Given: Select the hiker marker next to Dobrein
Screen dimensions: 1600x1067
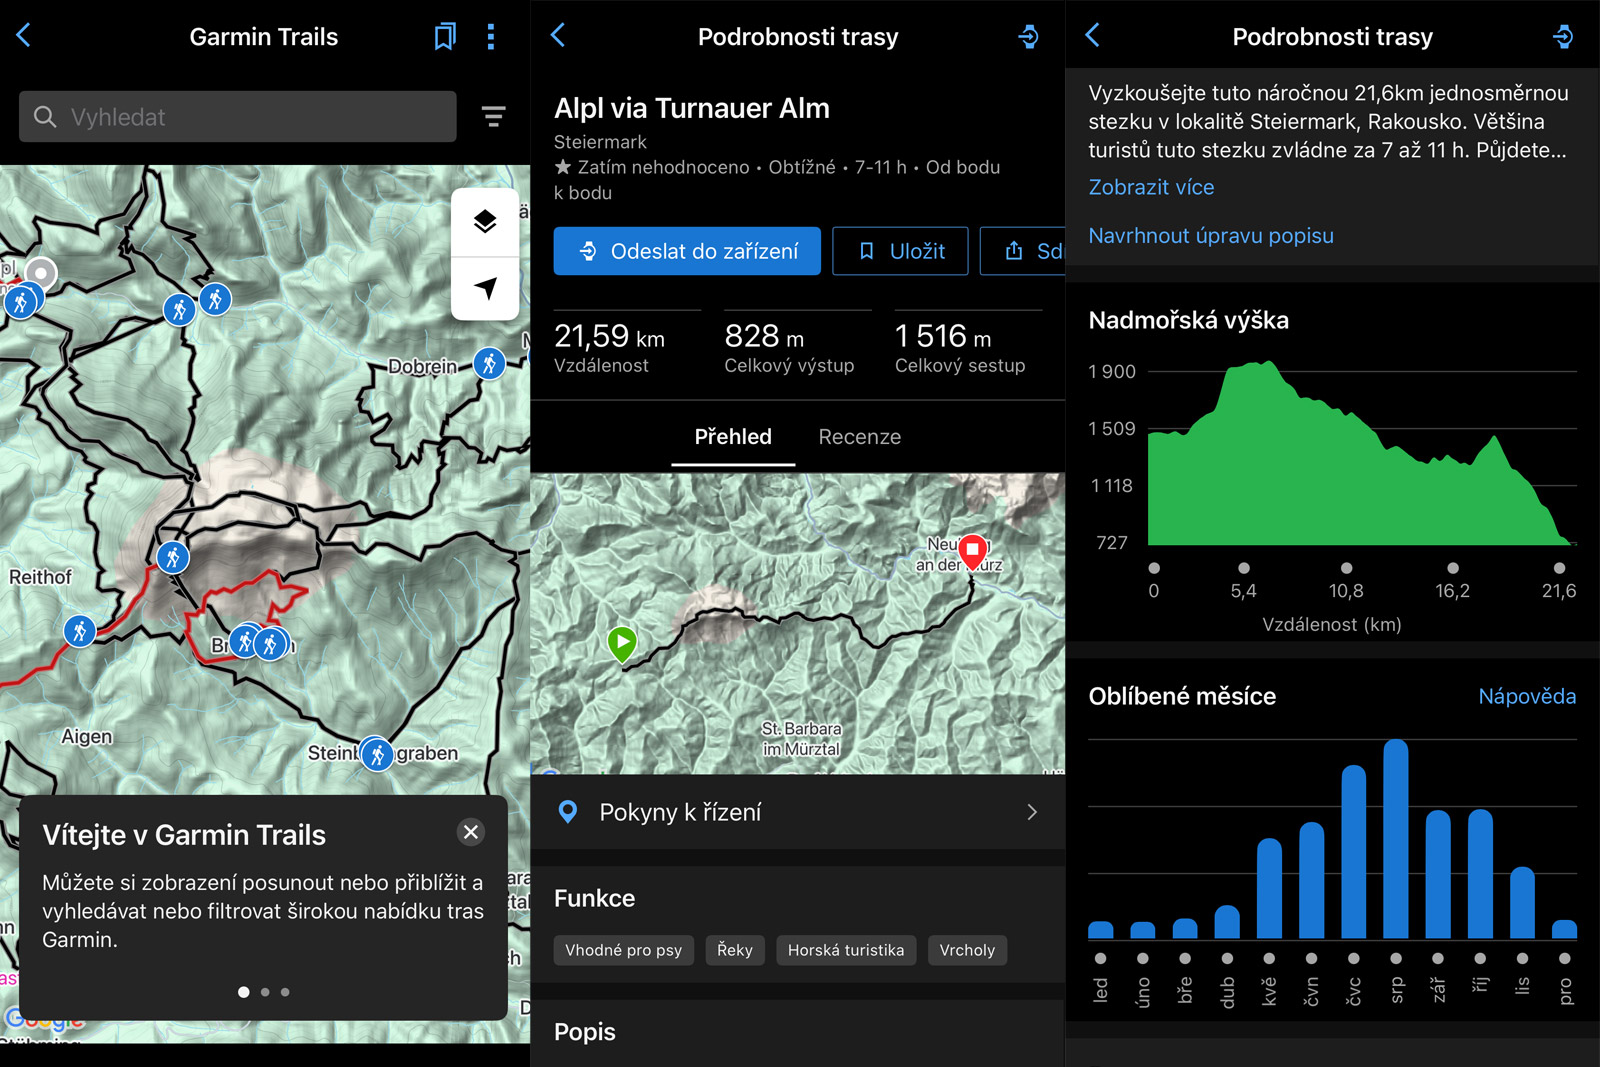Looking at the screenshot, I should [x=489, y=363].
